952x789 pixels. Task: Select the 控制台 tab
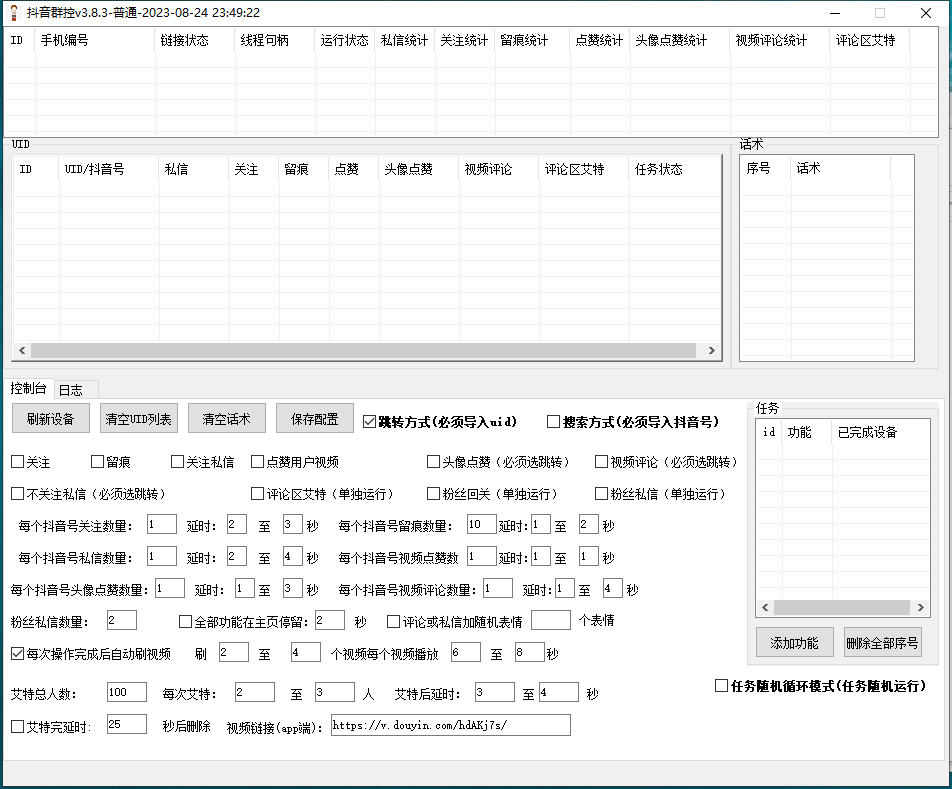click(x=28, y=389)
